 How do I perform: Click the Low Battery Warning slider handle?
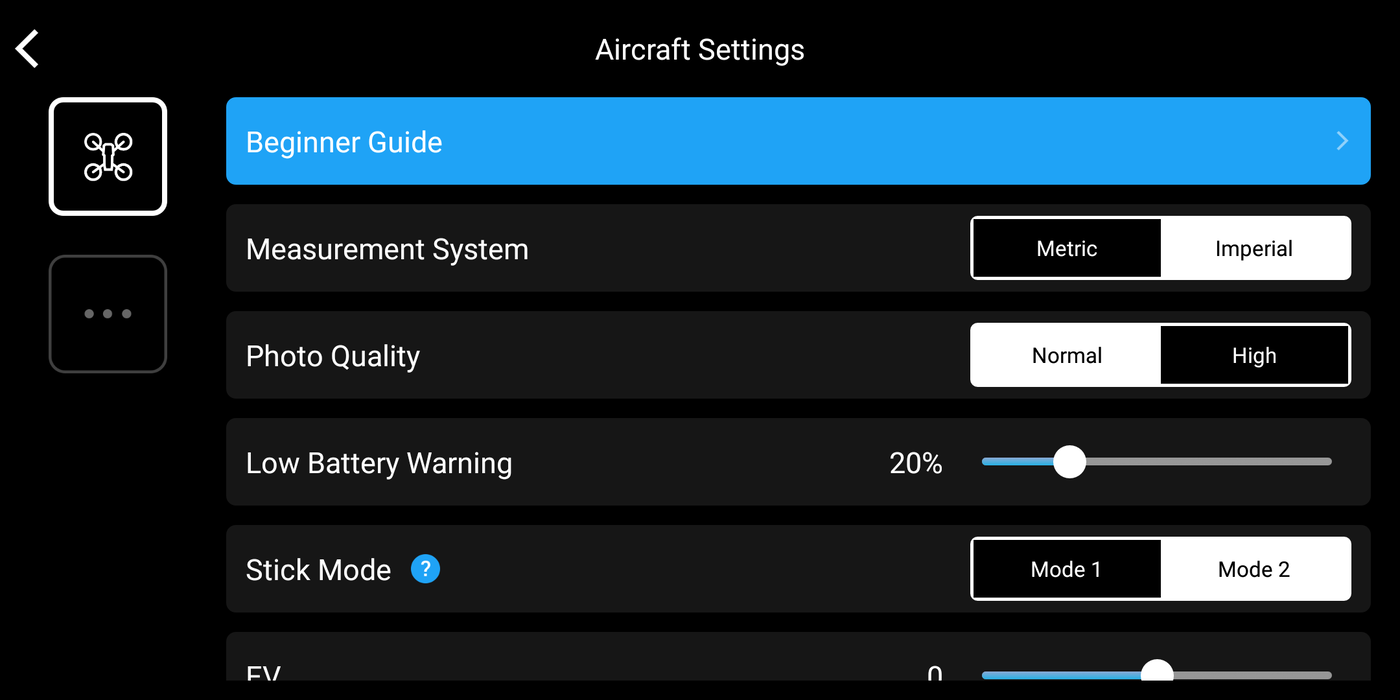pos(1069,462)
